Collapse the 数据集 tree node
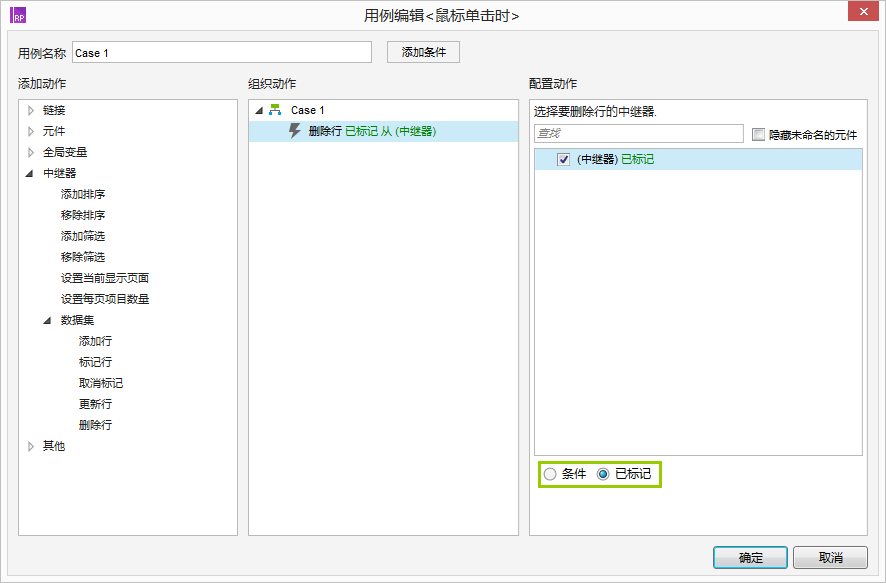The image size is (886, 583). (x=47, y=320)
